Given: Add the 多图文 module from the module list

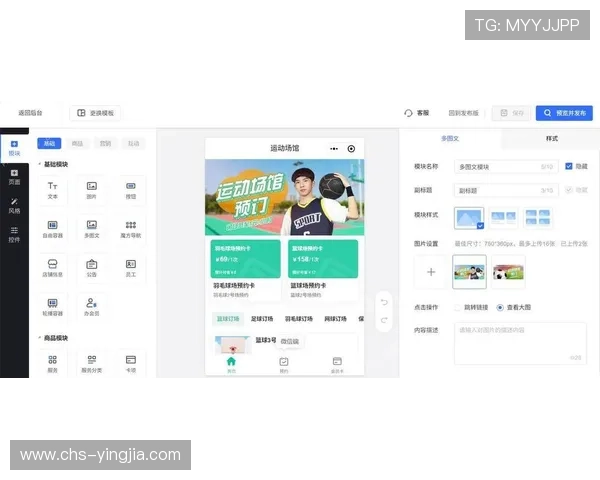Looking at the screenshot, I should pyautogui.click(x=92, y=229).
